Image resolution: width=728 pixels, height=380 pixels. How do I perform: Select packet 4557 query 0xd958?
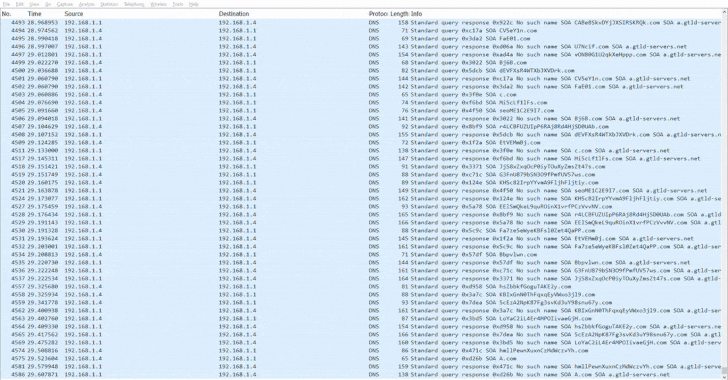(x=361, y=287)
